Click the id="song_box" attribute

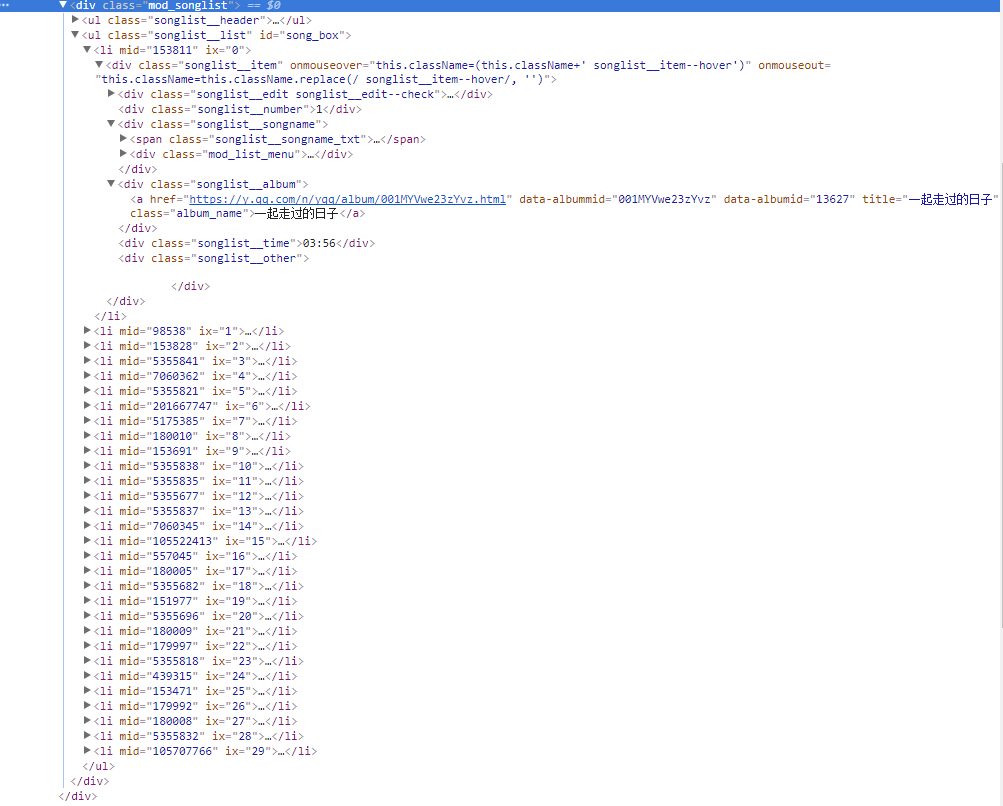click(x=303, y=35)
